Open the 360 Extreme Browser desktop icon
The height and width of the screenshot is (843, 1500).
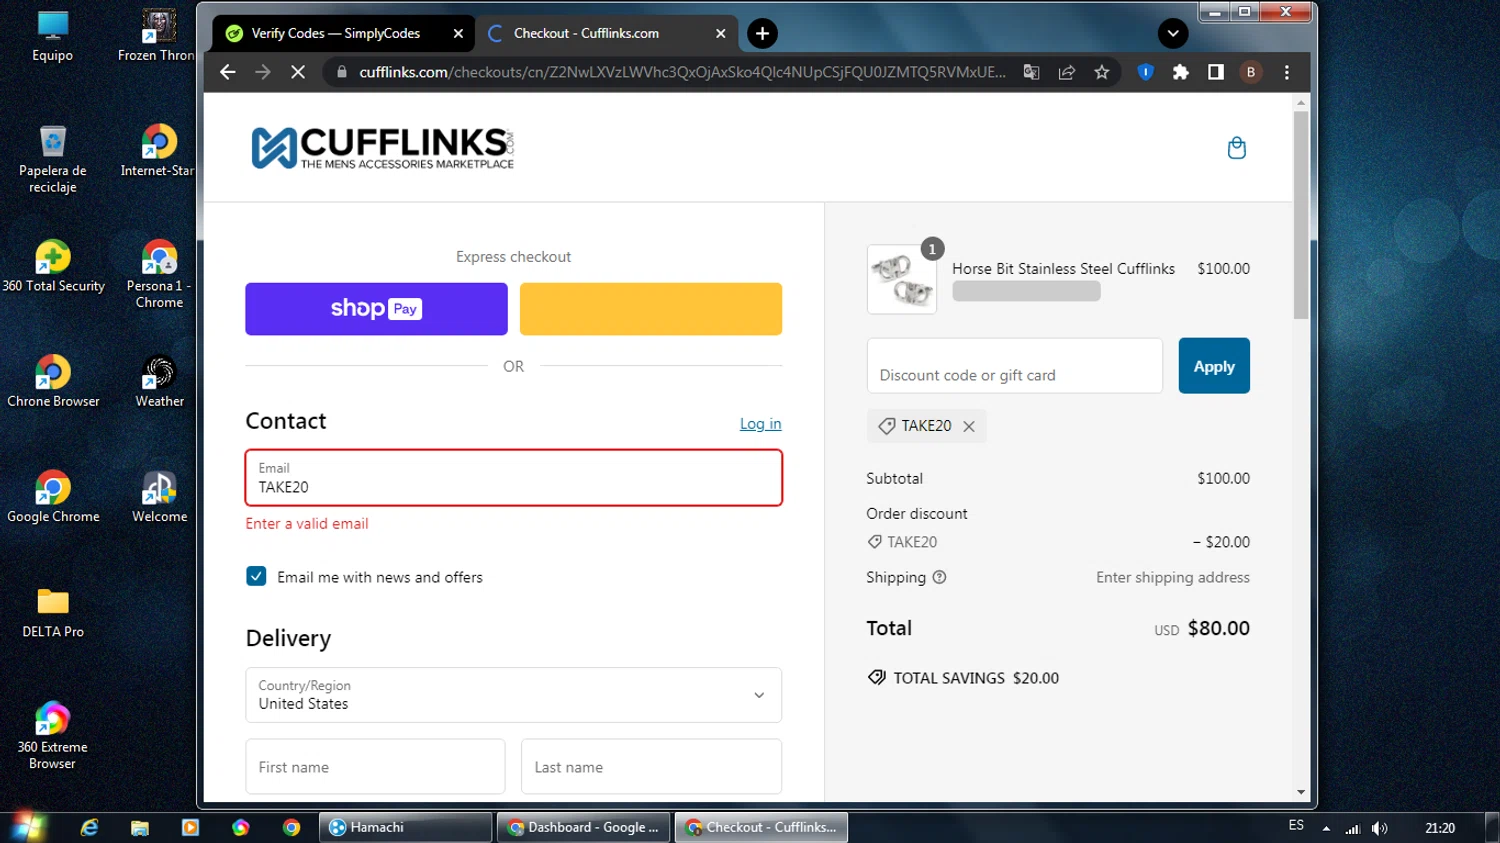[x=52, y=735]
